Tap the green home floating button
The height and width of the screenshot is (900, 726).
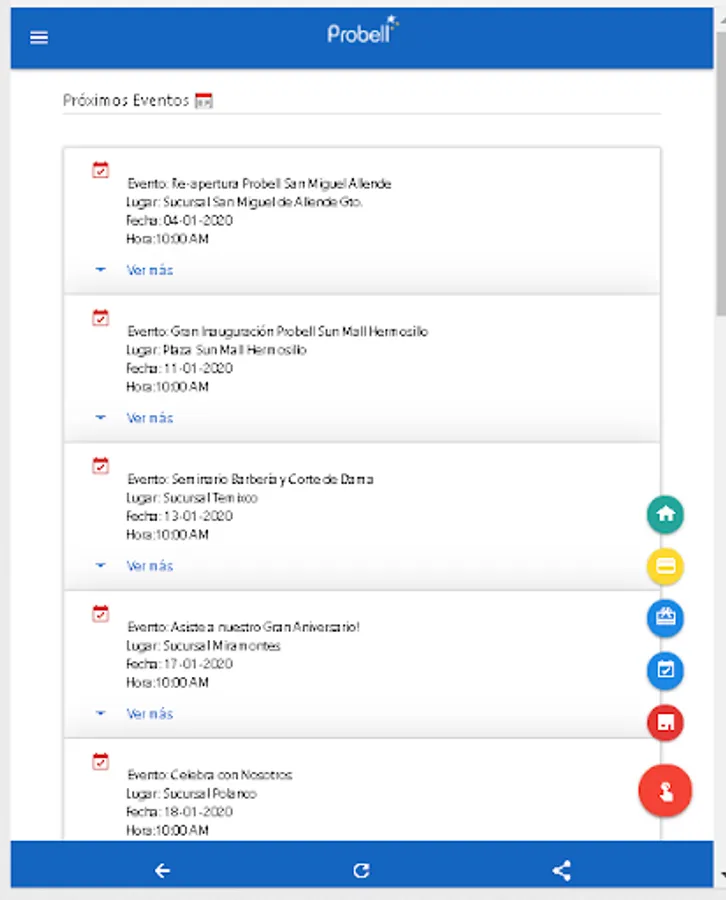pyautogui.click(x=665, y=514)
